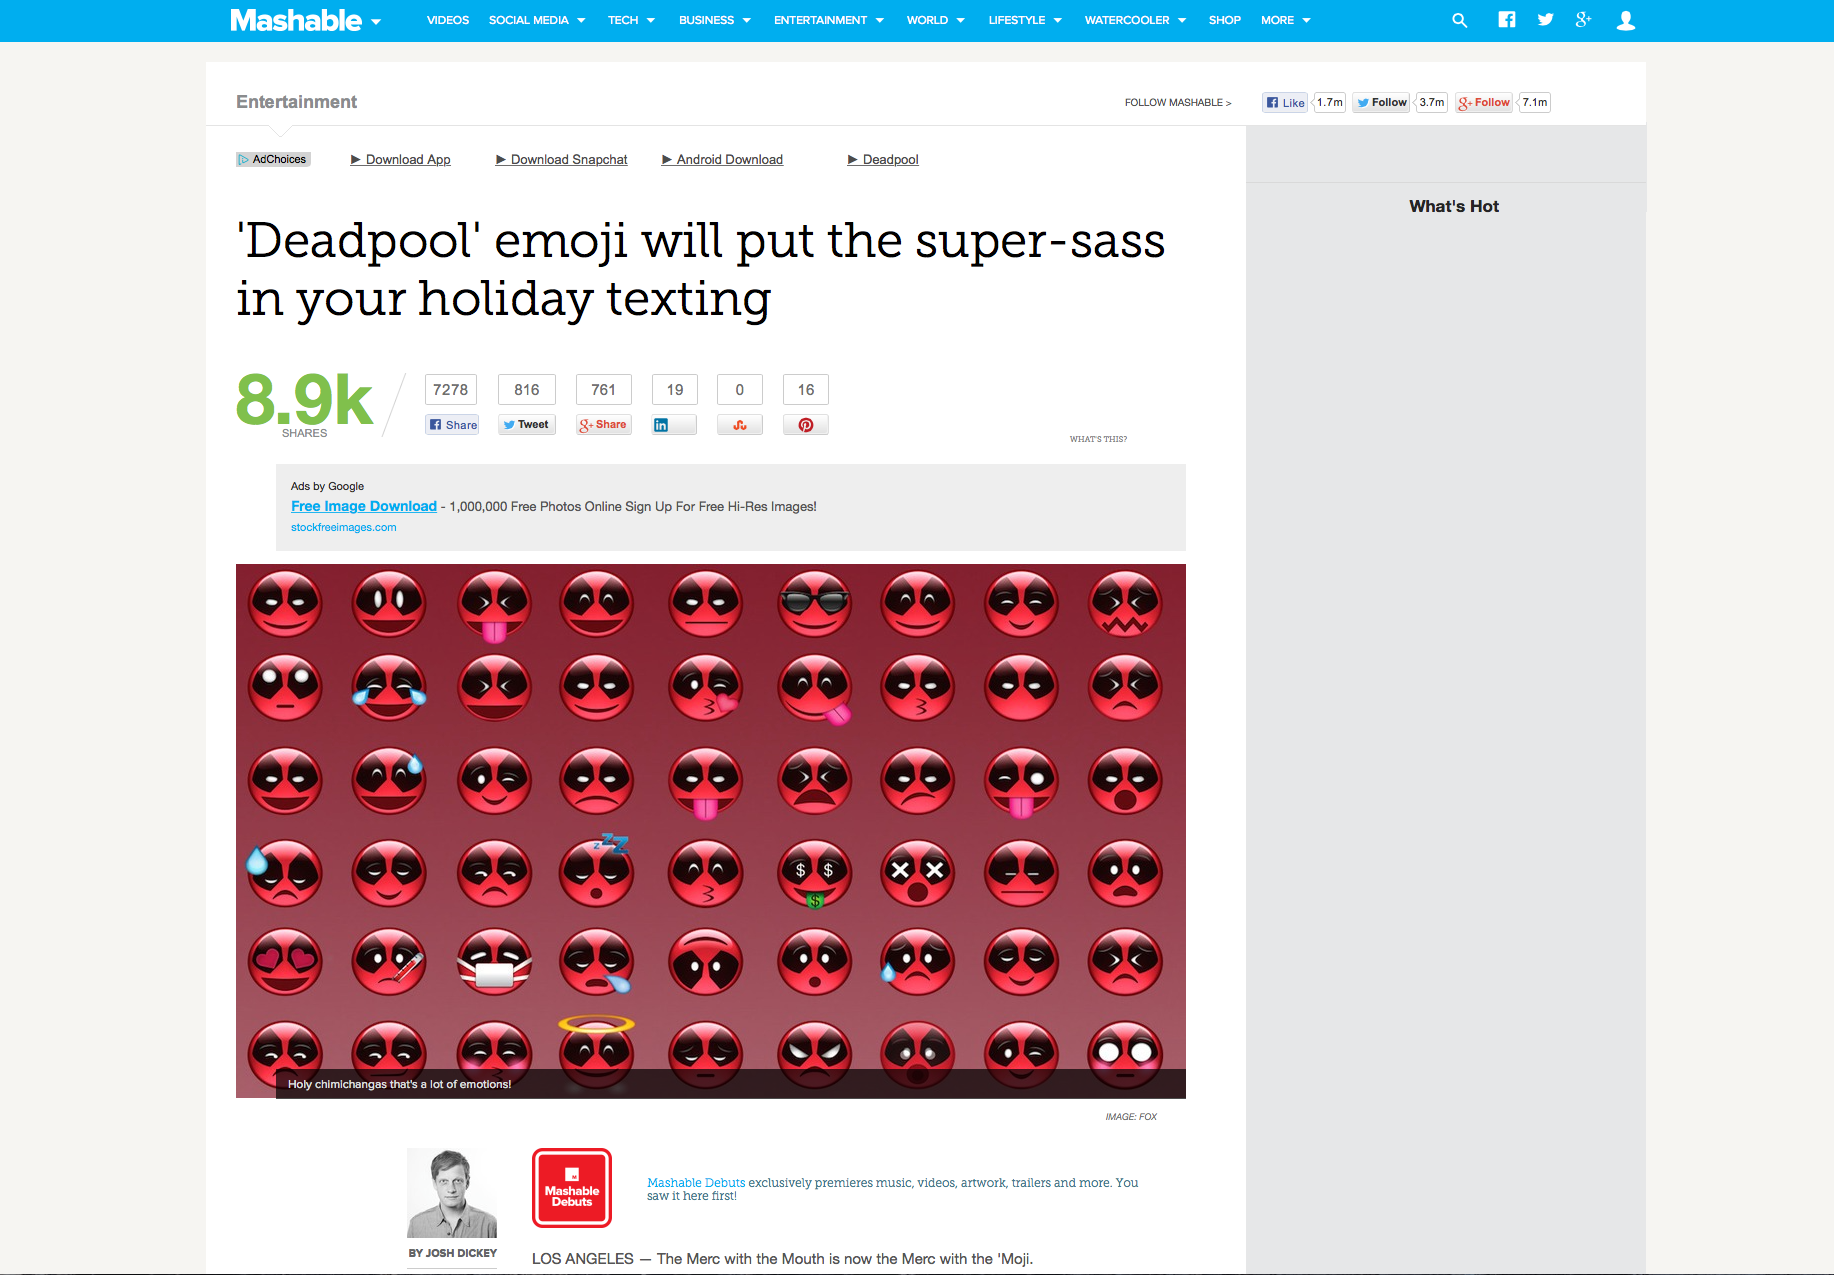Click Follow Mashable text
The image size is (1834, 1275).
pyautogui.click(x=1178, y=102)
